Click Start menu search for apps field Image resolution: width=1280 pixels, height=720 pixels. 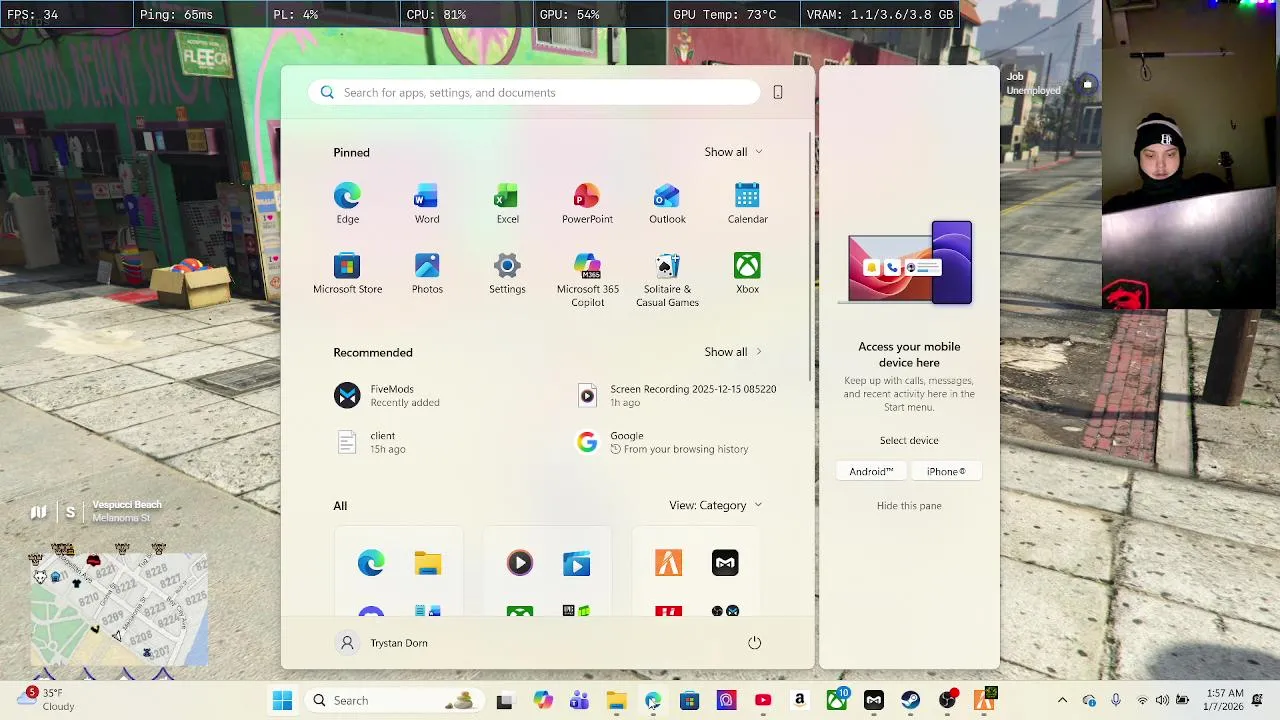coord(534,92)
